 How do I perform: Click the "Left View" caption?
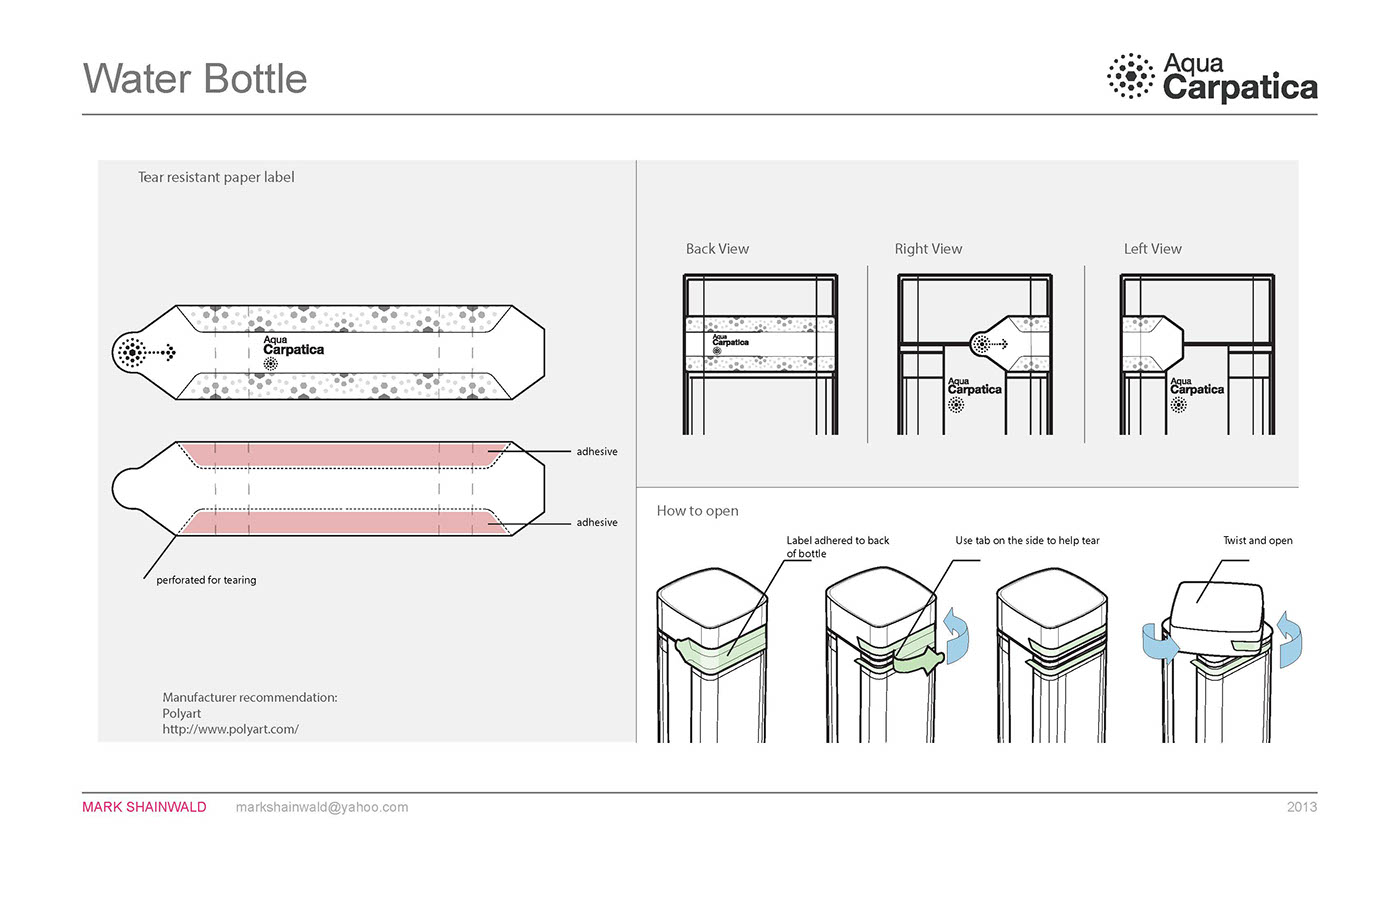tap(1152, 249)
